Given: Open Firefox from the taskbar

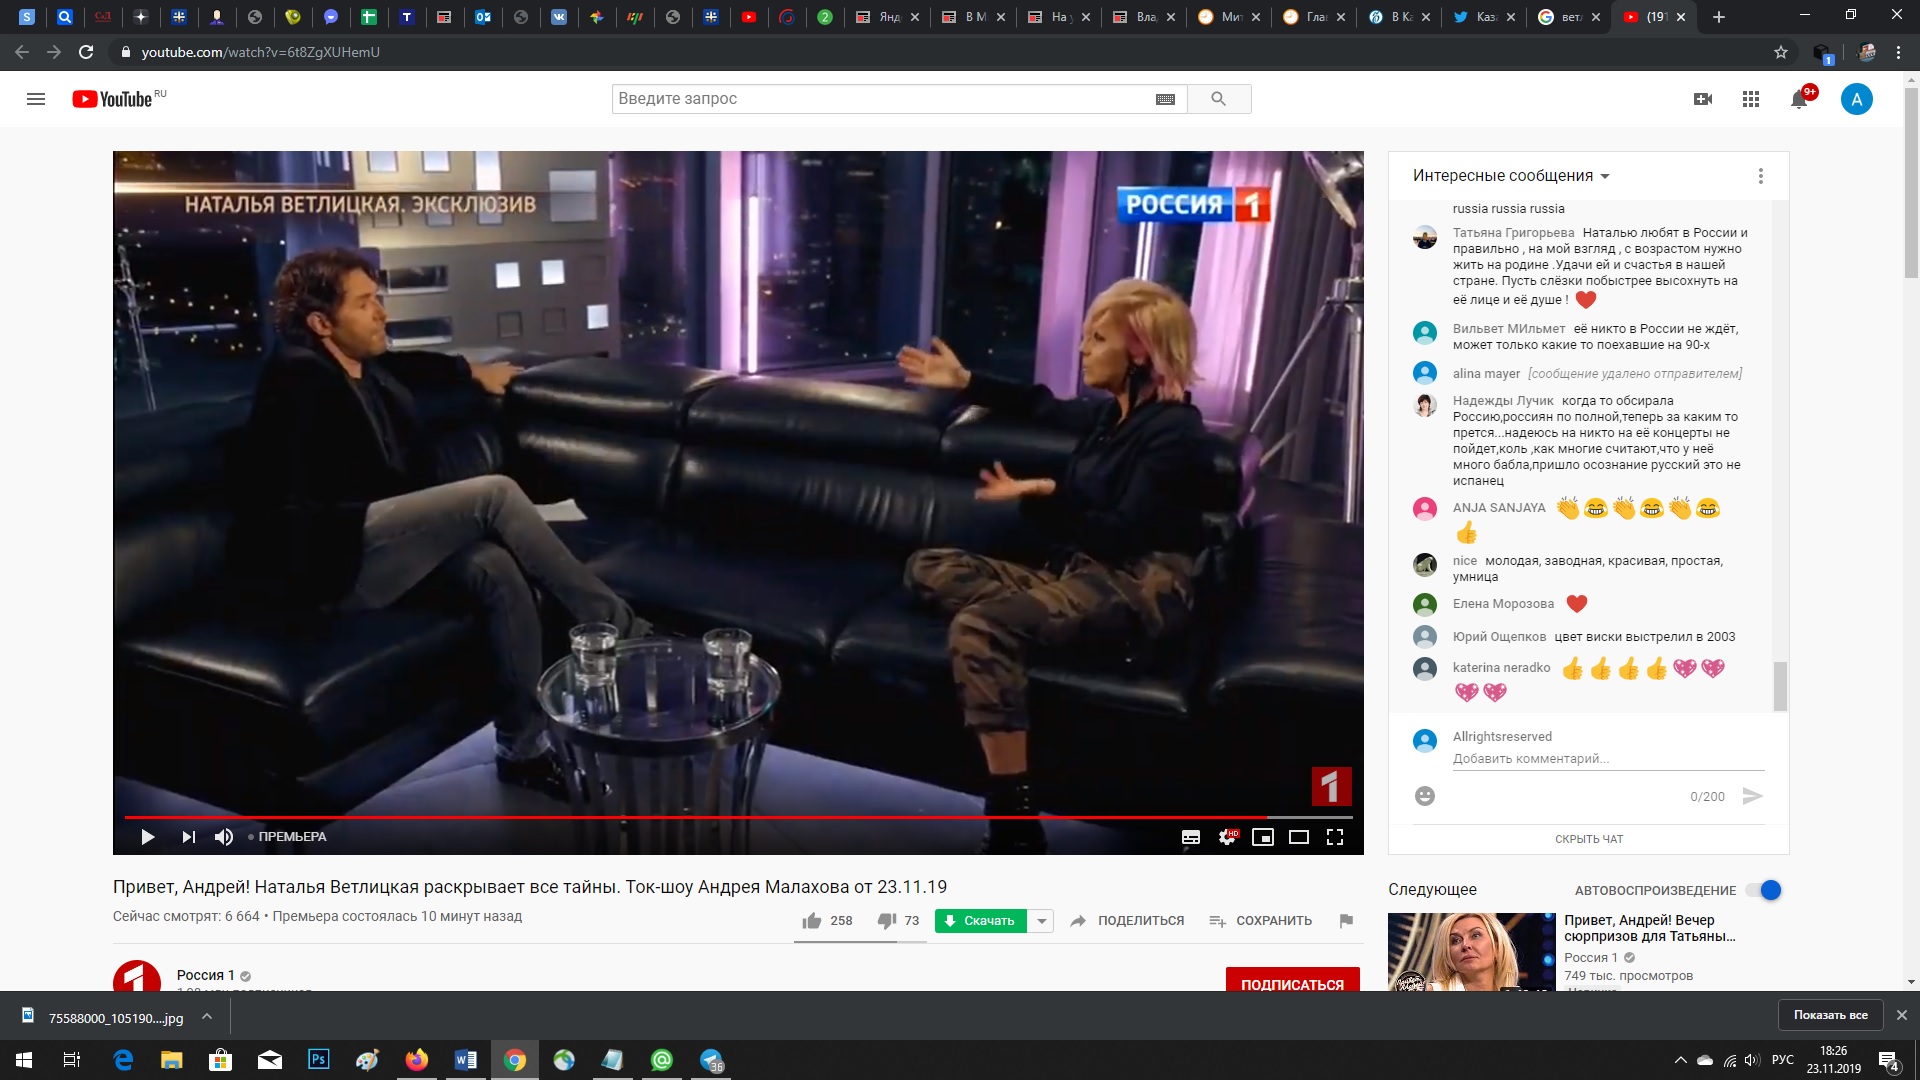Looking at the screenshot, I should click(417, 1060).
